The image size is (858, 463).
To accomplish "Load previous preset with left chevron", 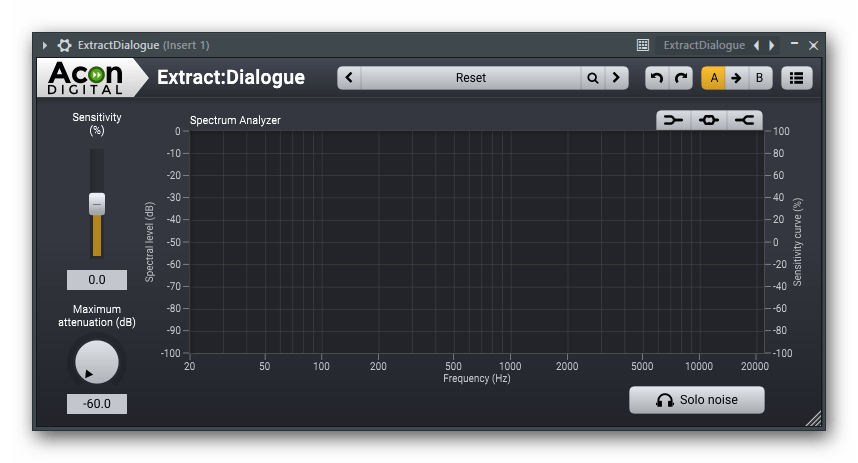I will (349, 78).
